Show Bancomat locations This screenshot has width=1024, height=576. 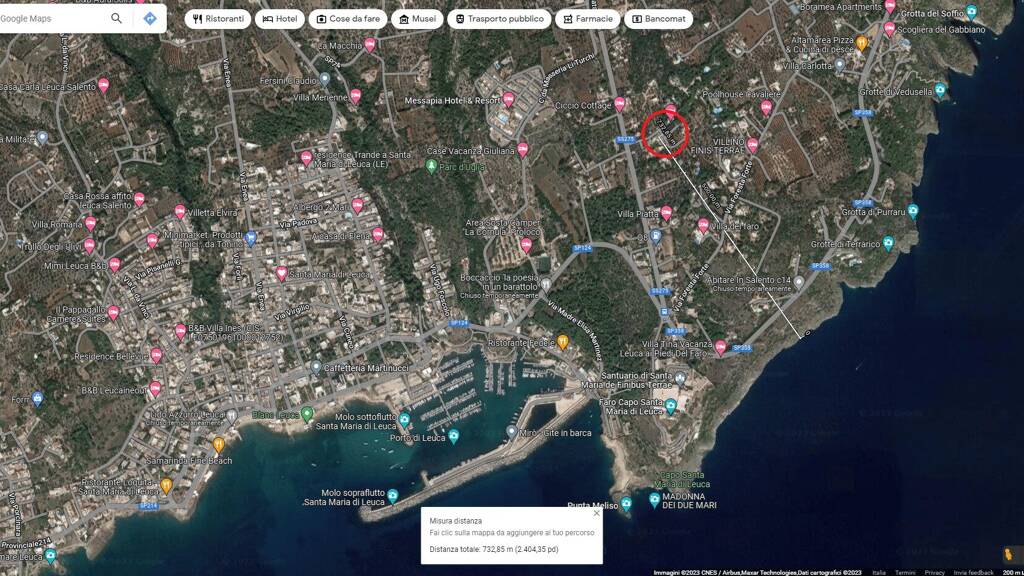pos(658,19)
